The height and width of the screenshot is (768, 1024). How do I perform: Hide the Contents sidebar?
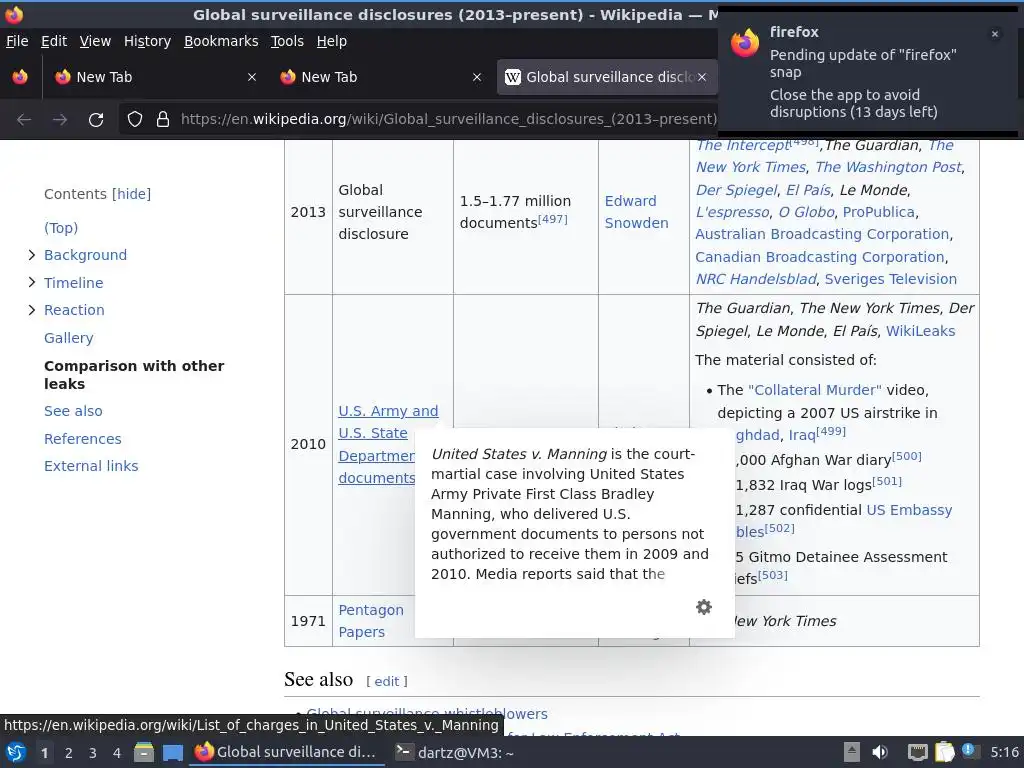point(131,194)
